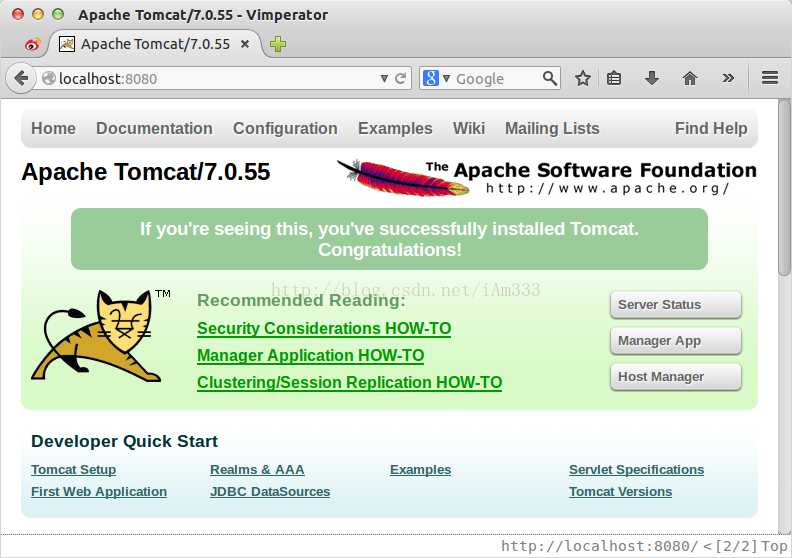Open Documentation in the navigation bar
Viewport: 792px width, 558px height.
[155, 128]
